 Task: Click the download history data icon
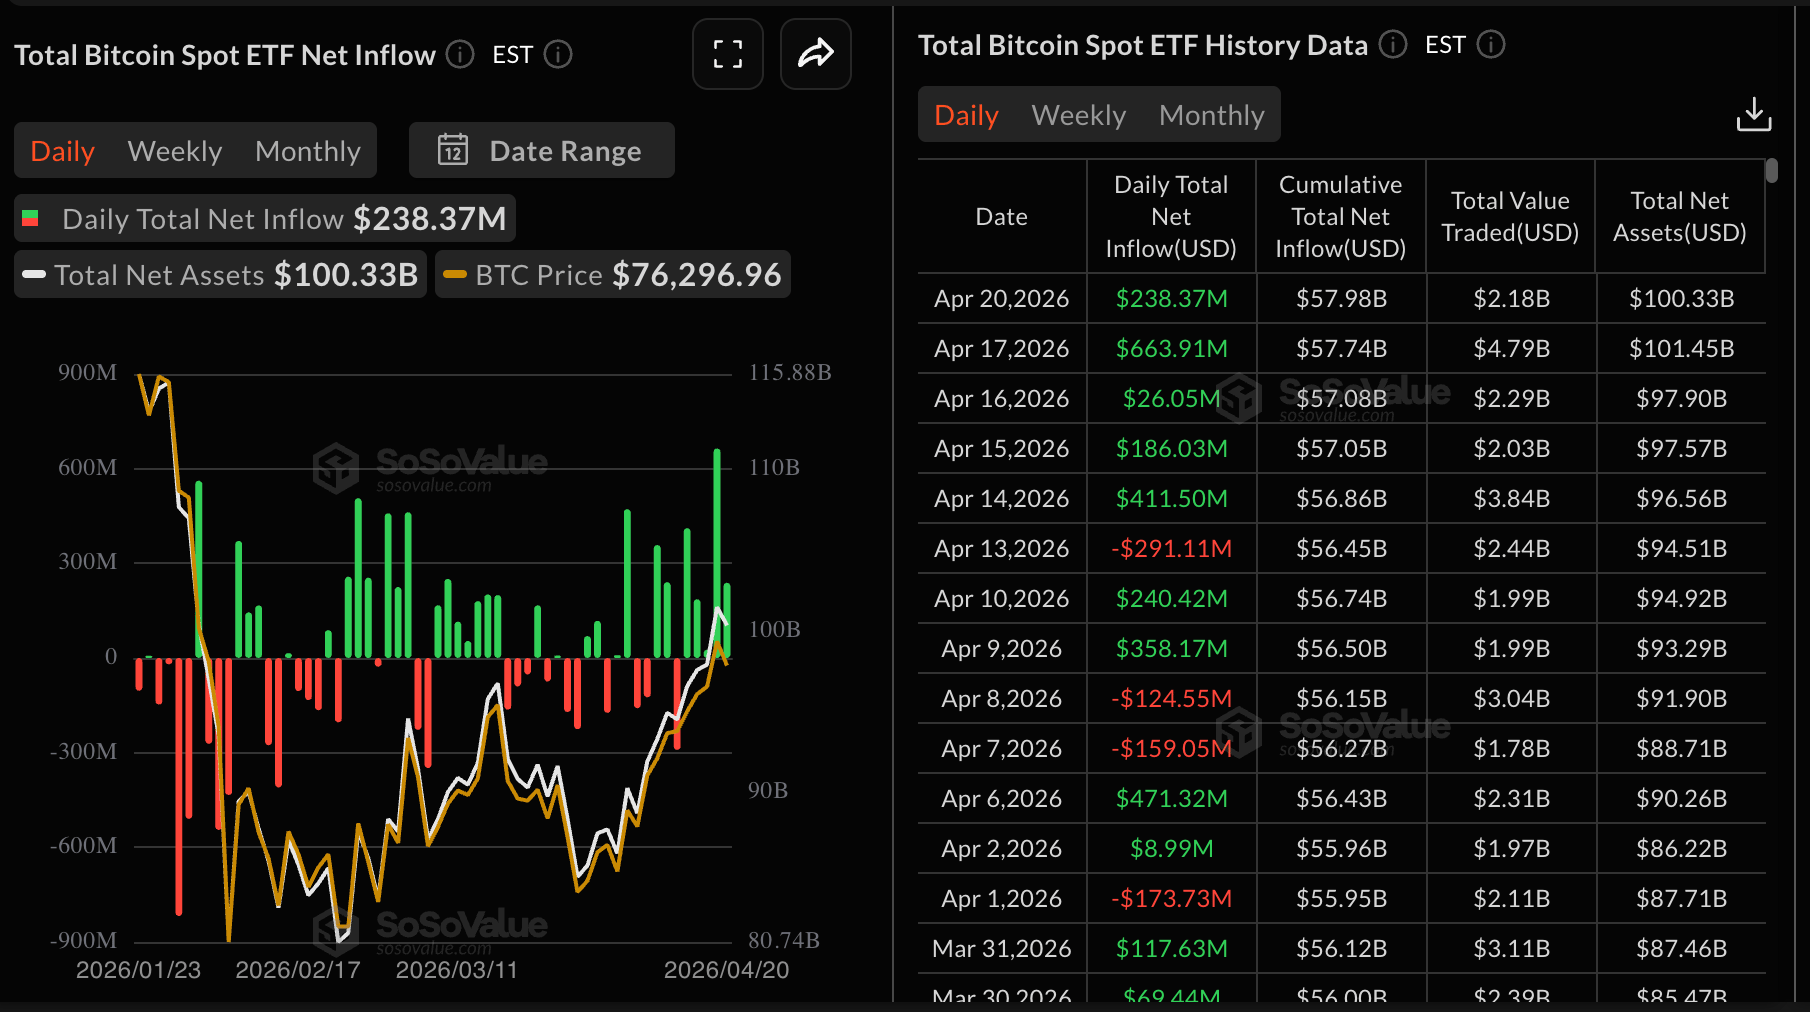[1753, 115]
